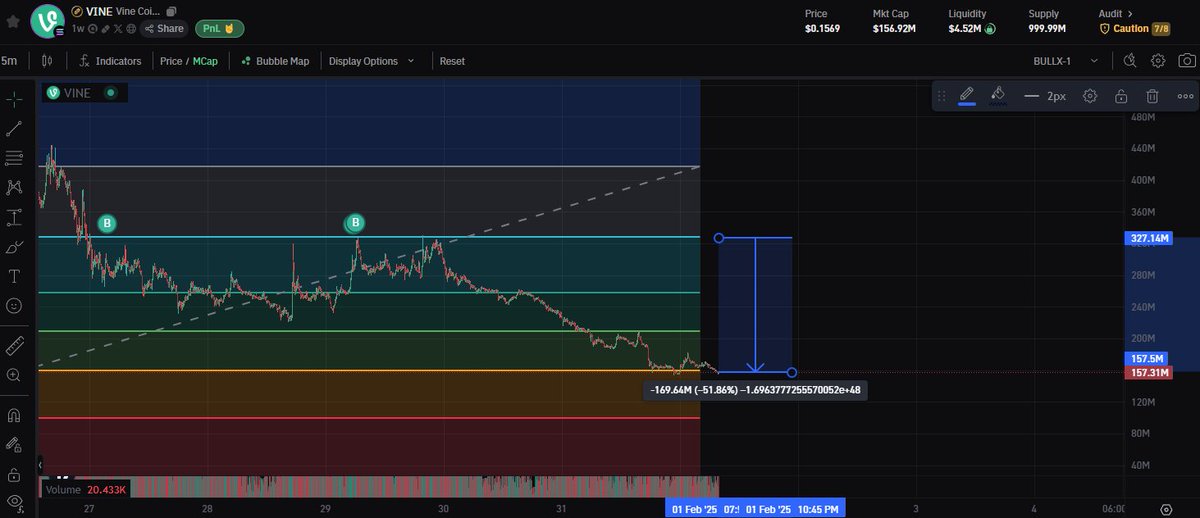This screenshot has height=518, width=1200.
Task: Open the Bubble Map
Action: tap(275, 61)
